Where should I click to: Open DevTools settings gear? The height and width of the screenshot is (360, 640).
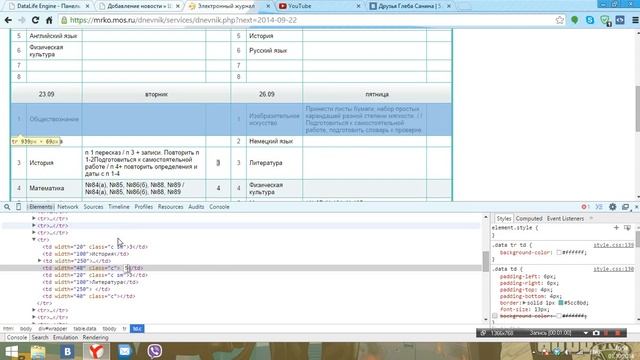tap(613, 207)
